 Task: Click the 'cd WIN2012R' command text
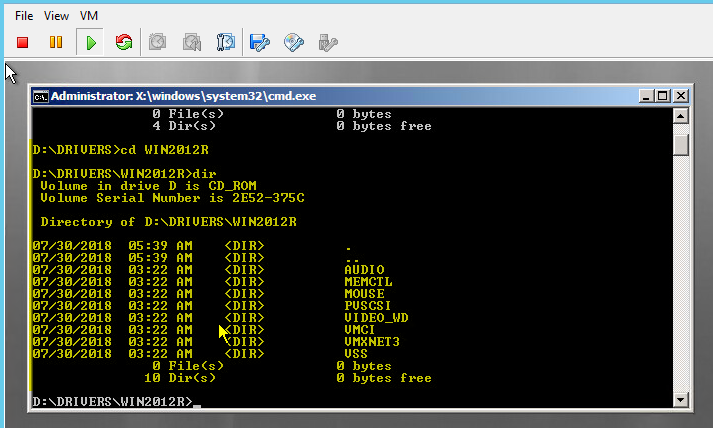pyautogui.click(x=164, y=150)
